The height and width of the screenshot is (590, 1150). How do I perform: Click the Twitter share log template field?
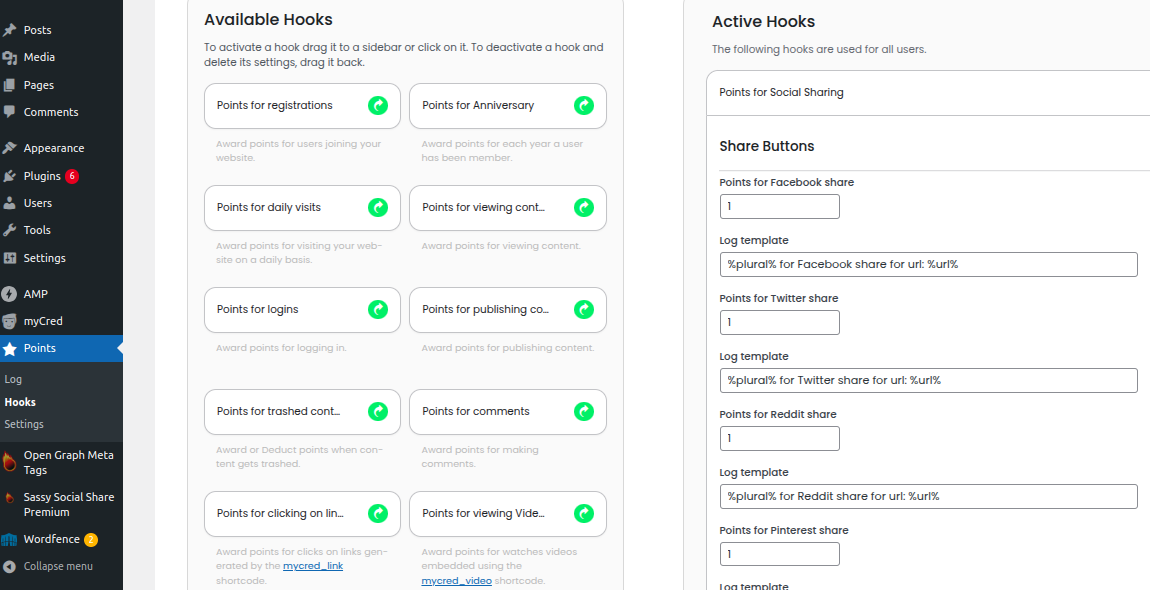929,380
